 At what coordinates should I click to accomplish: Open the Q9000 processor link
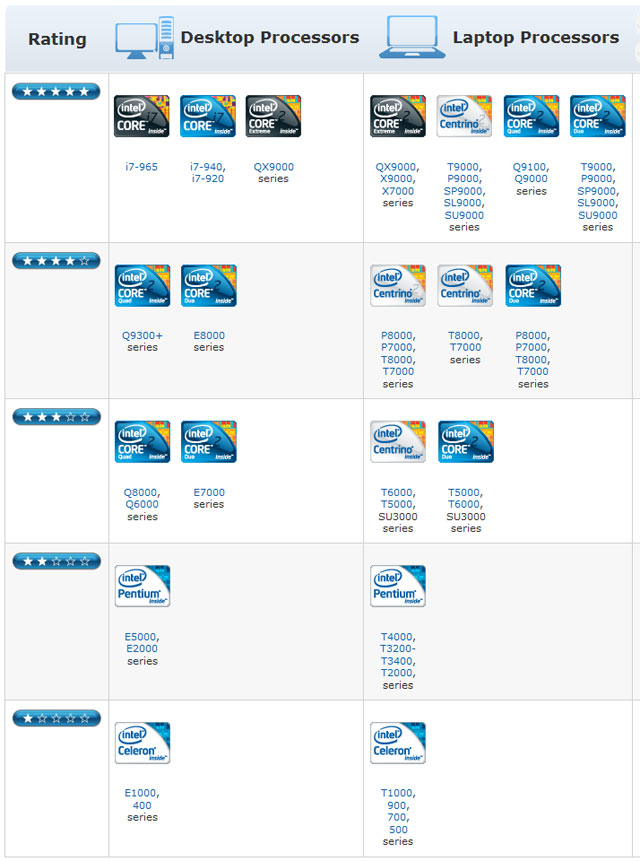531,178
